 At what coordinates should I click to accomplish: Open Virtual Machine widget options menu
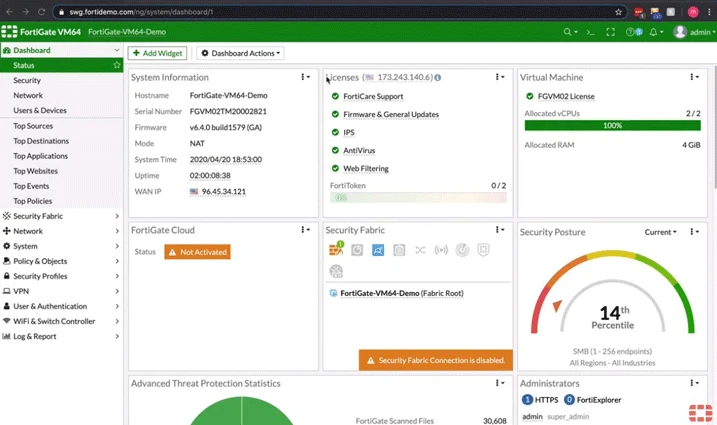click(x=694, y=77)
